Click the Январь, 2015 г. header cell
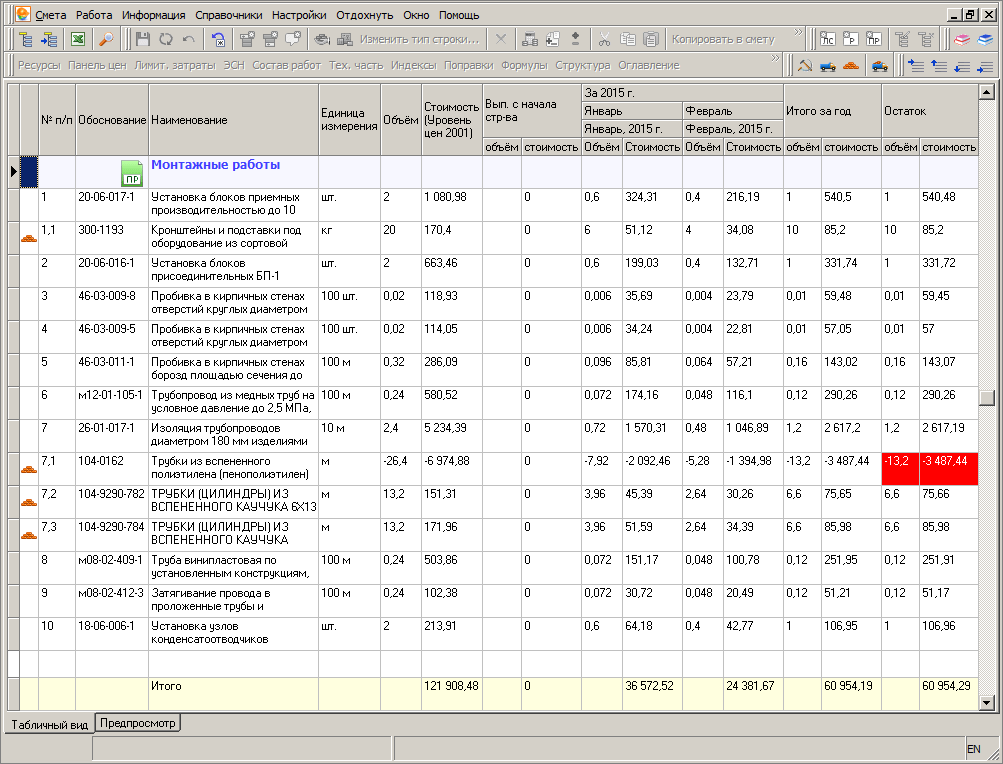The width and height of the screenshot is (1003, 764). [x=631, y=129]
